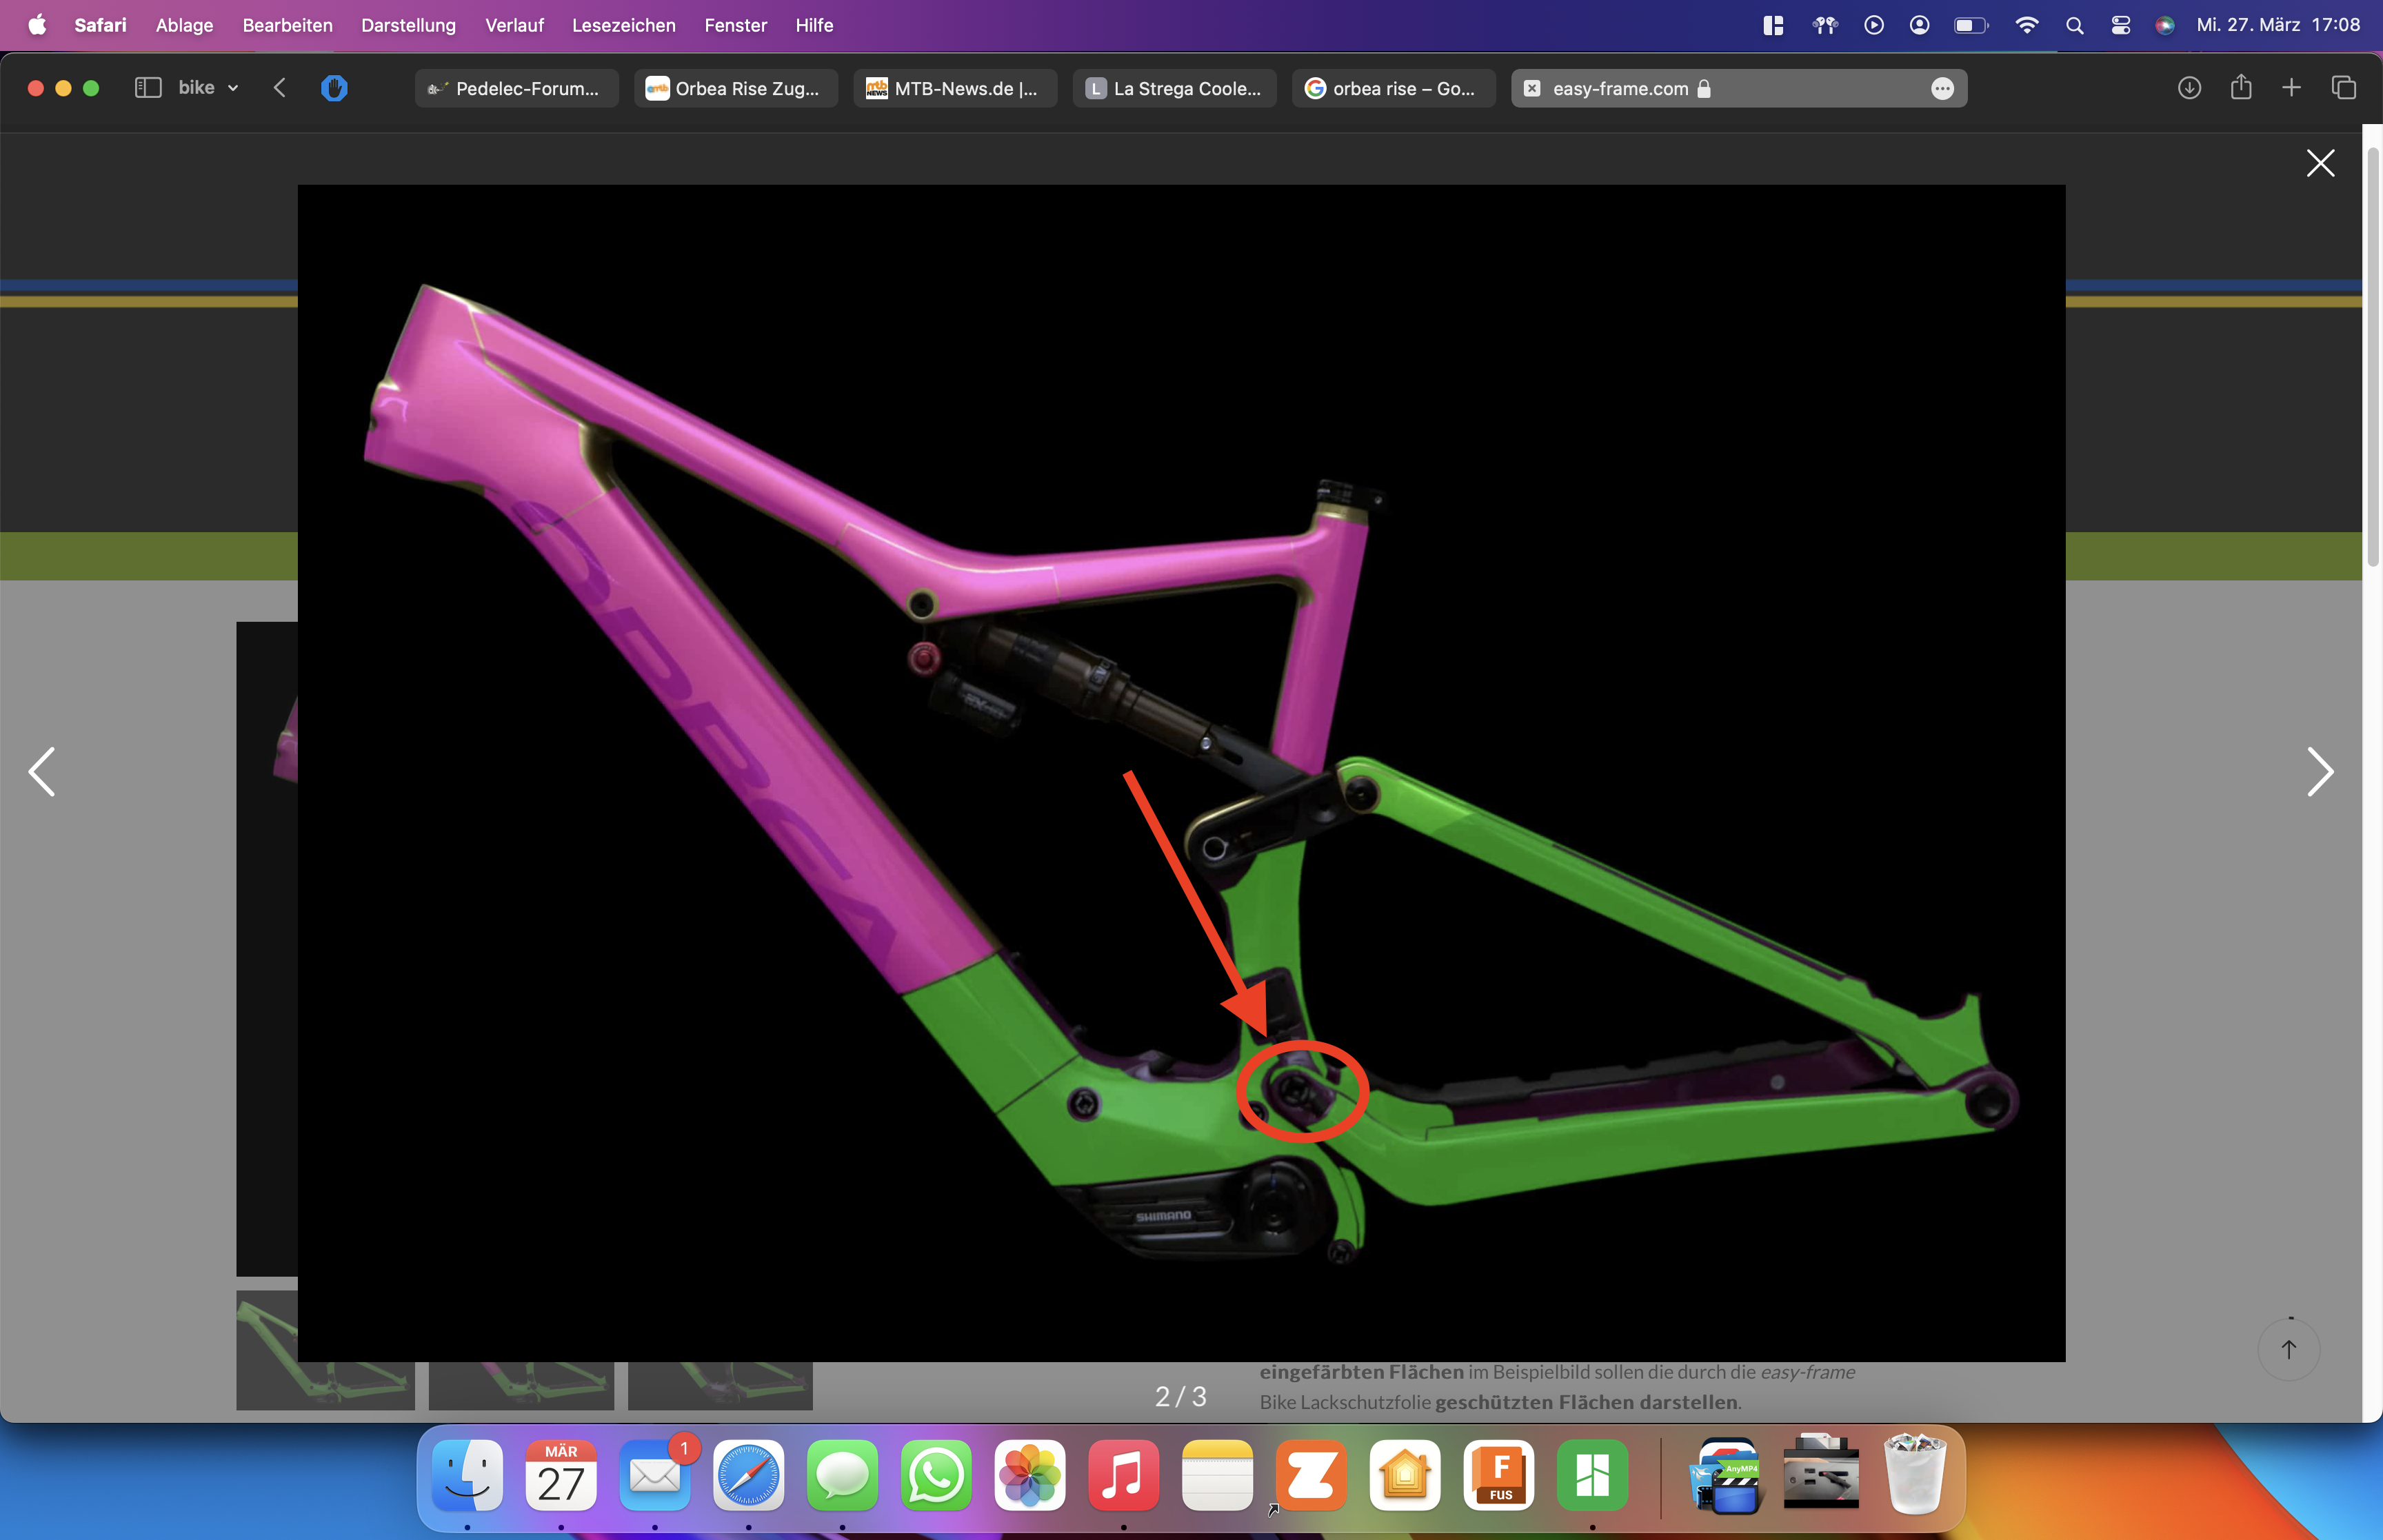Open Safari downloads icon
The height and width of the screenshot is (1540, 2383).
click(2189, 88)
